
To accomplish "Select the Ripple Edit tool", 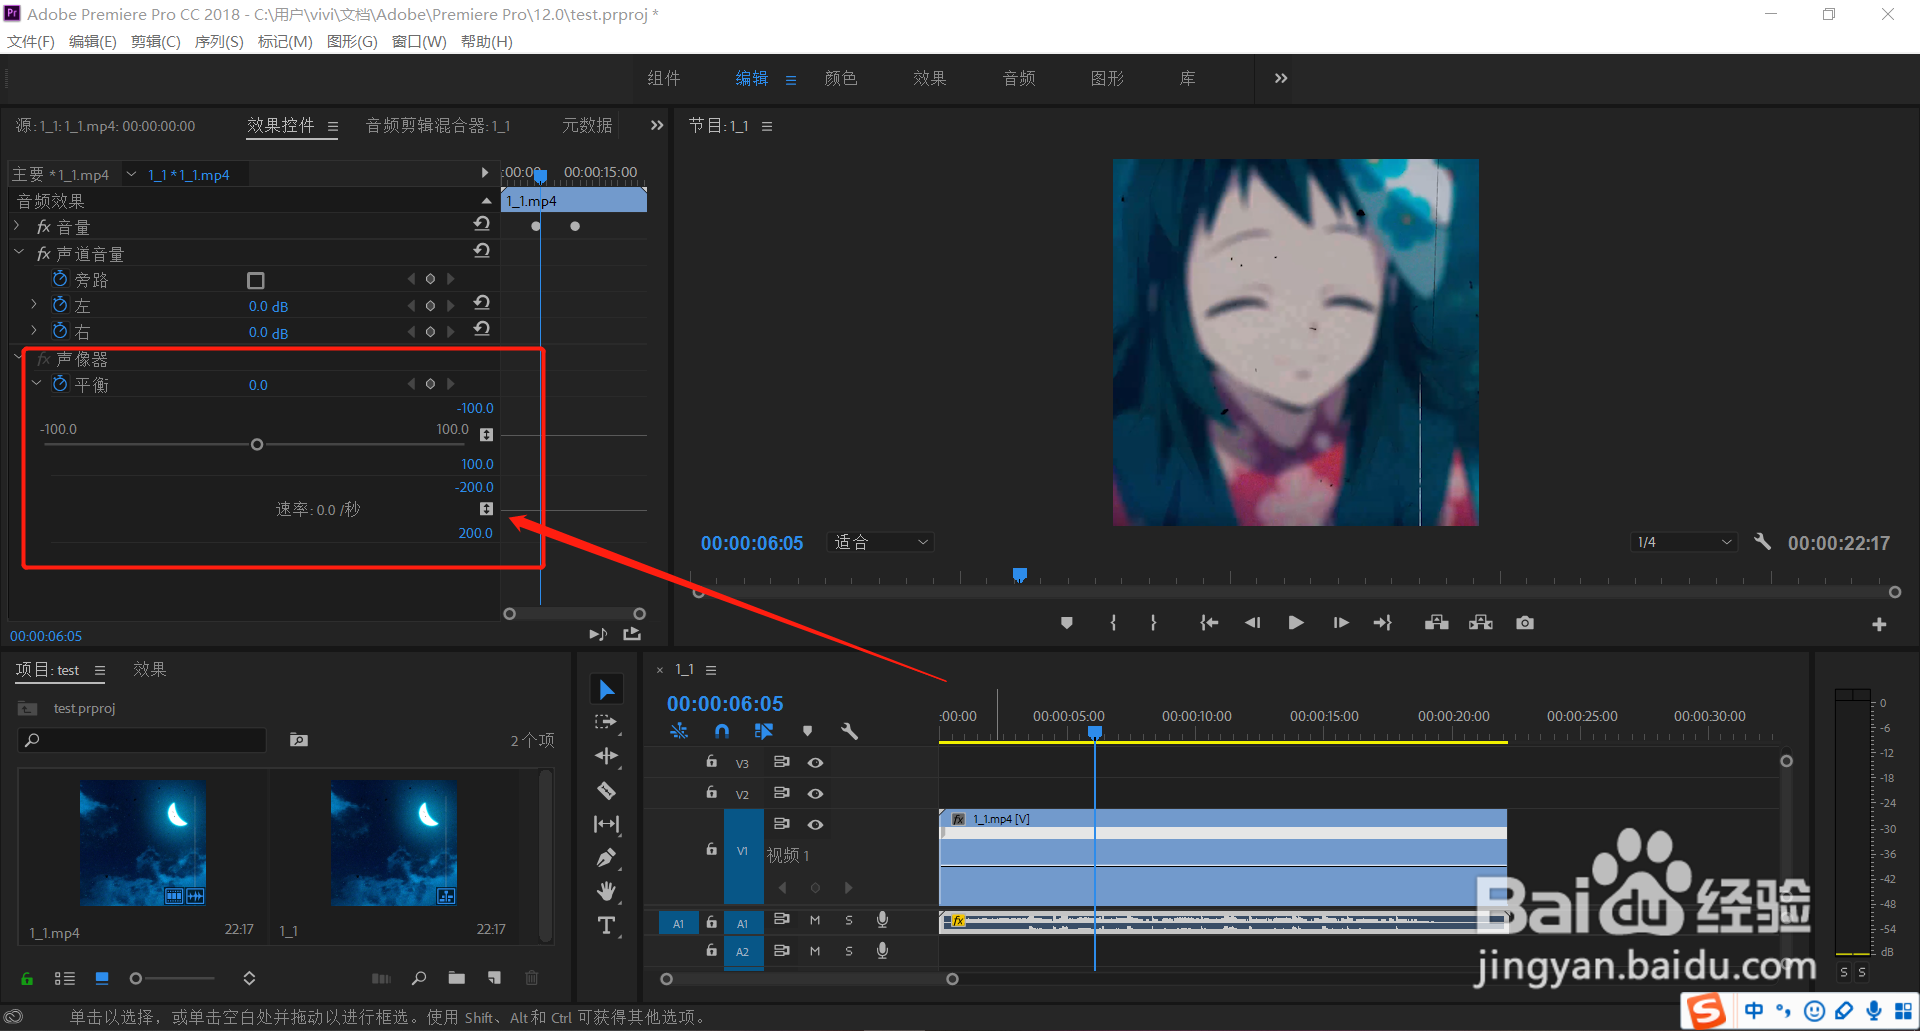I will pyautogui.click(x=606, y=756).
